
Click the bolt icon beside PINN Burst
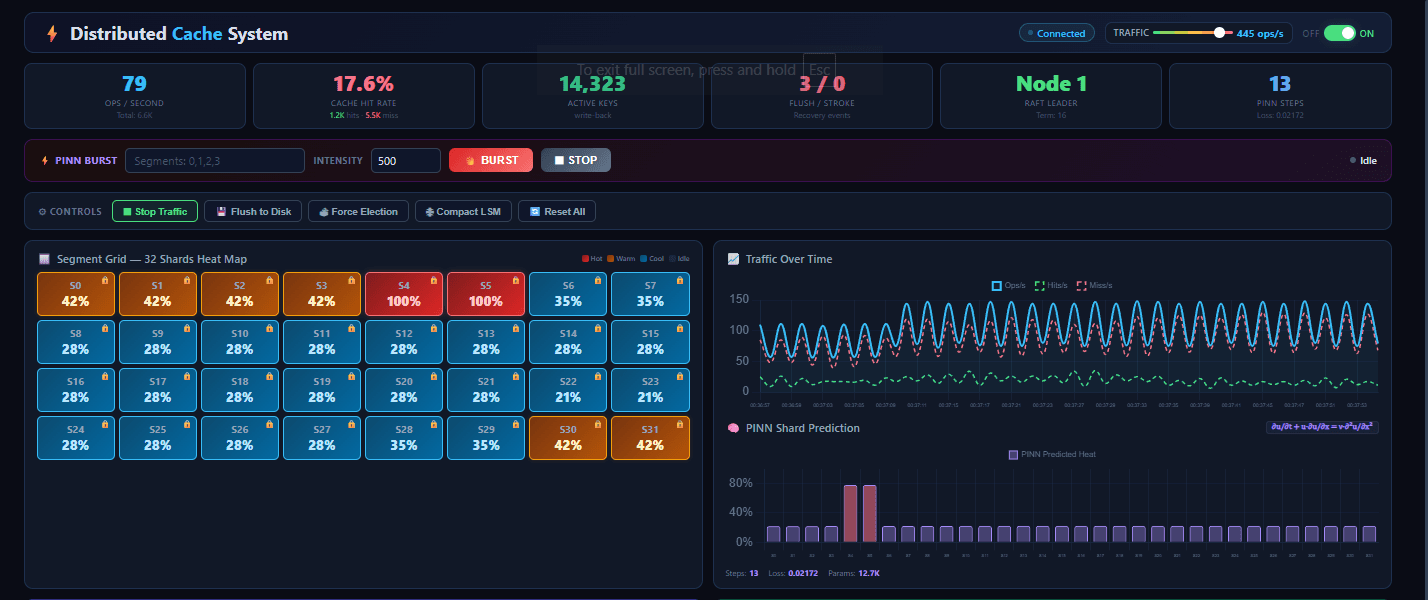click(44, 160)
